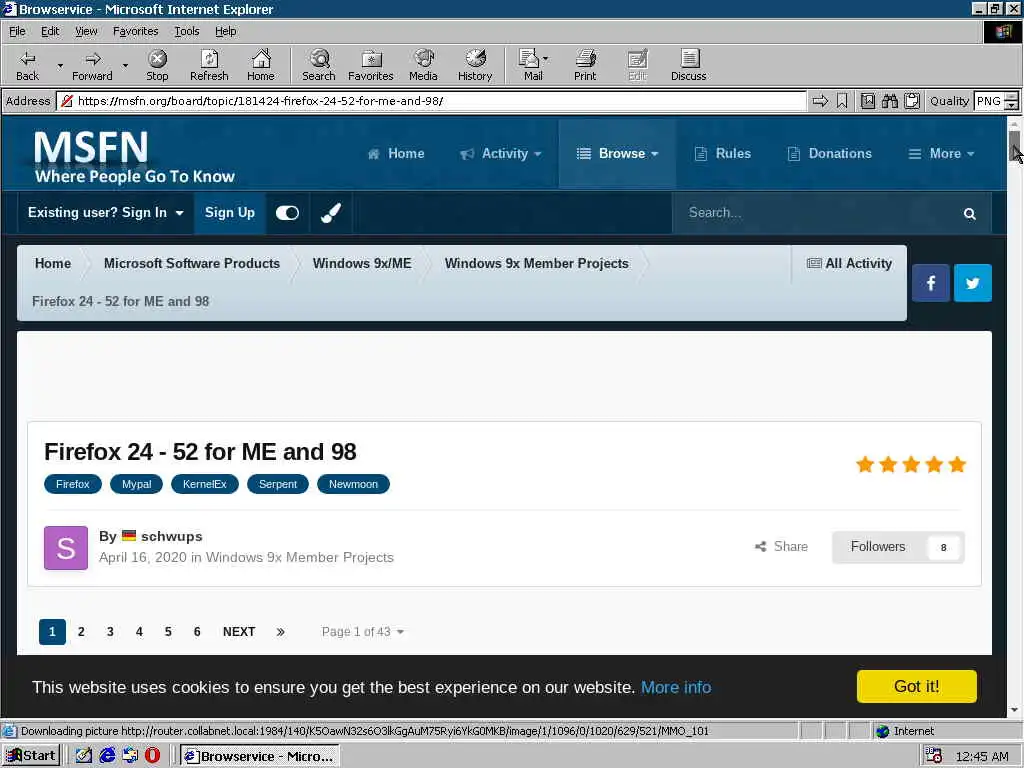Image resolution: width=1024 pixels, height=768 pixels.
Task: Click the Go arrow beside address bar
Action: coord(820,101)
